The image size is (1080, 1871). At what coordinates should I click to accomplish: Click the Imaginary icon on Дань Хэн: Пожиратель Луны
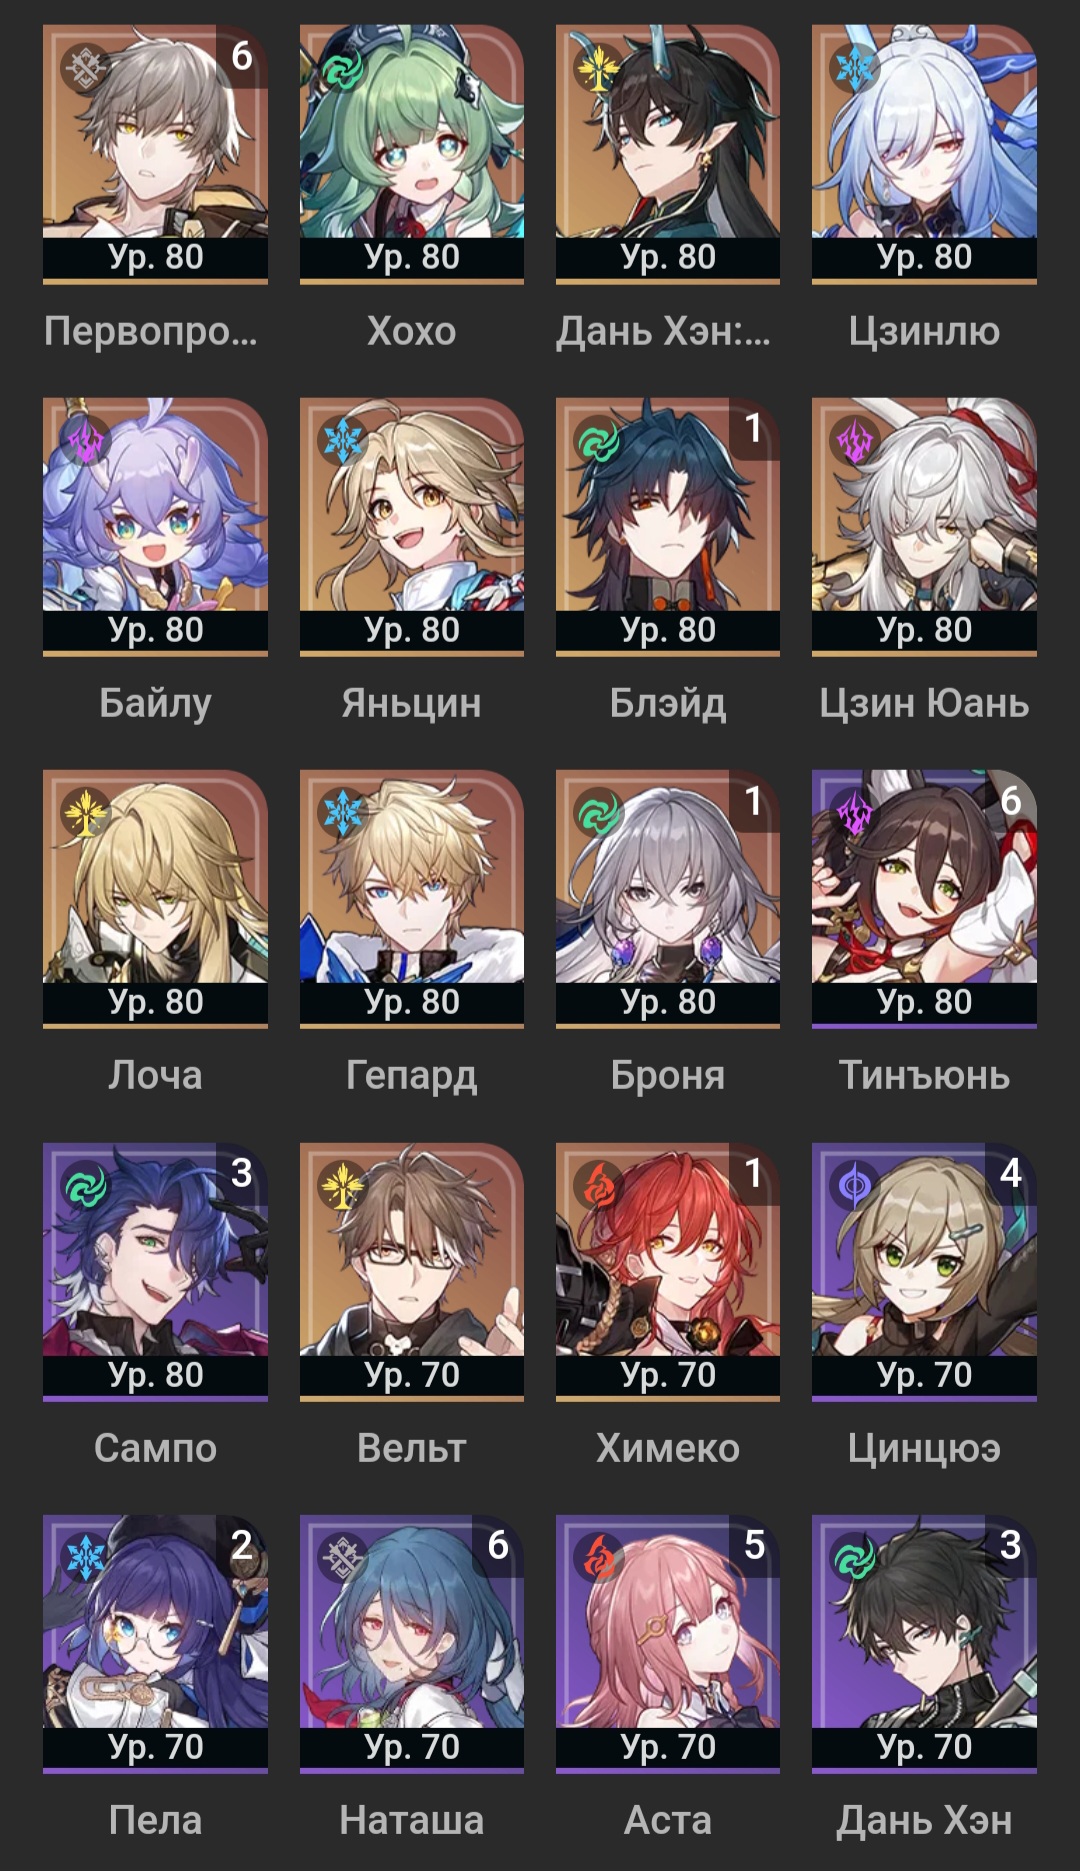[x=598, y=67]
